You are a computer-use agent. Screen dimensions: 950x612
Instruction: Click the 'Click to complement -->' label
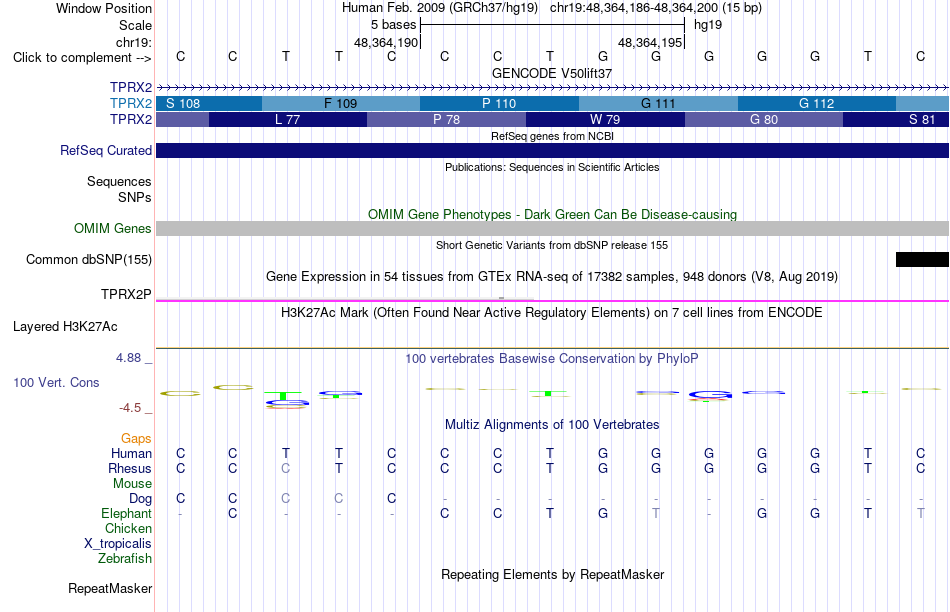82,58
